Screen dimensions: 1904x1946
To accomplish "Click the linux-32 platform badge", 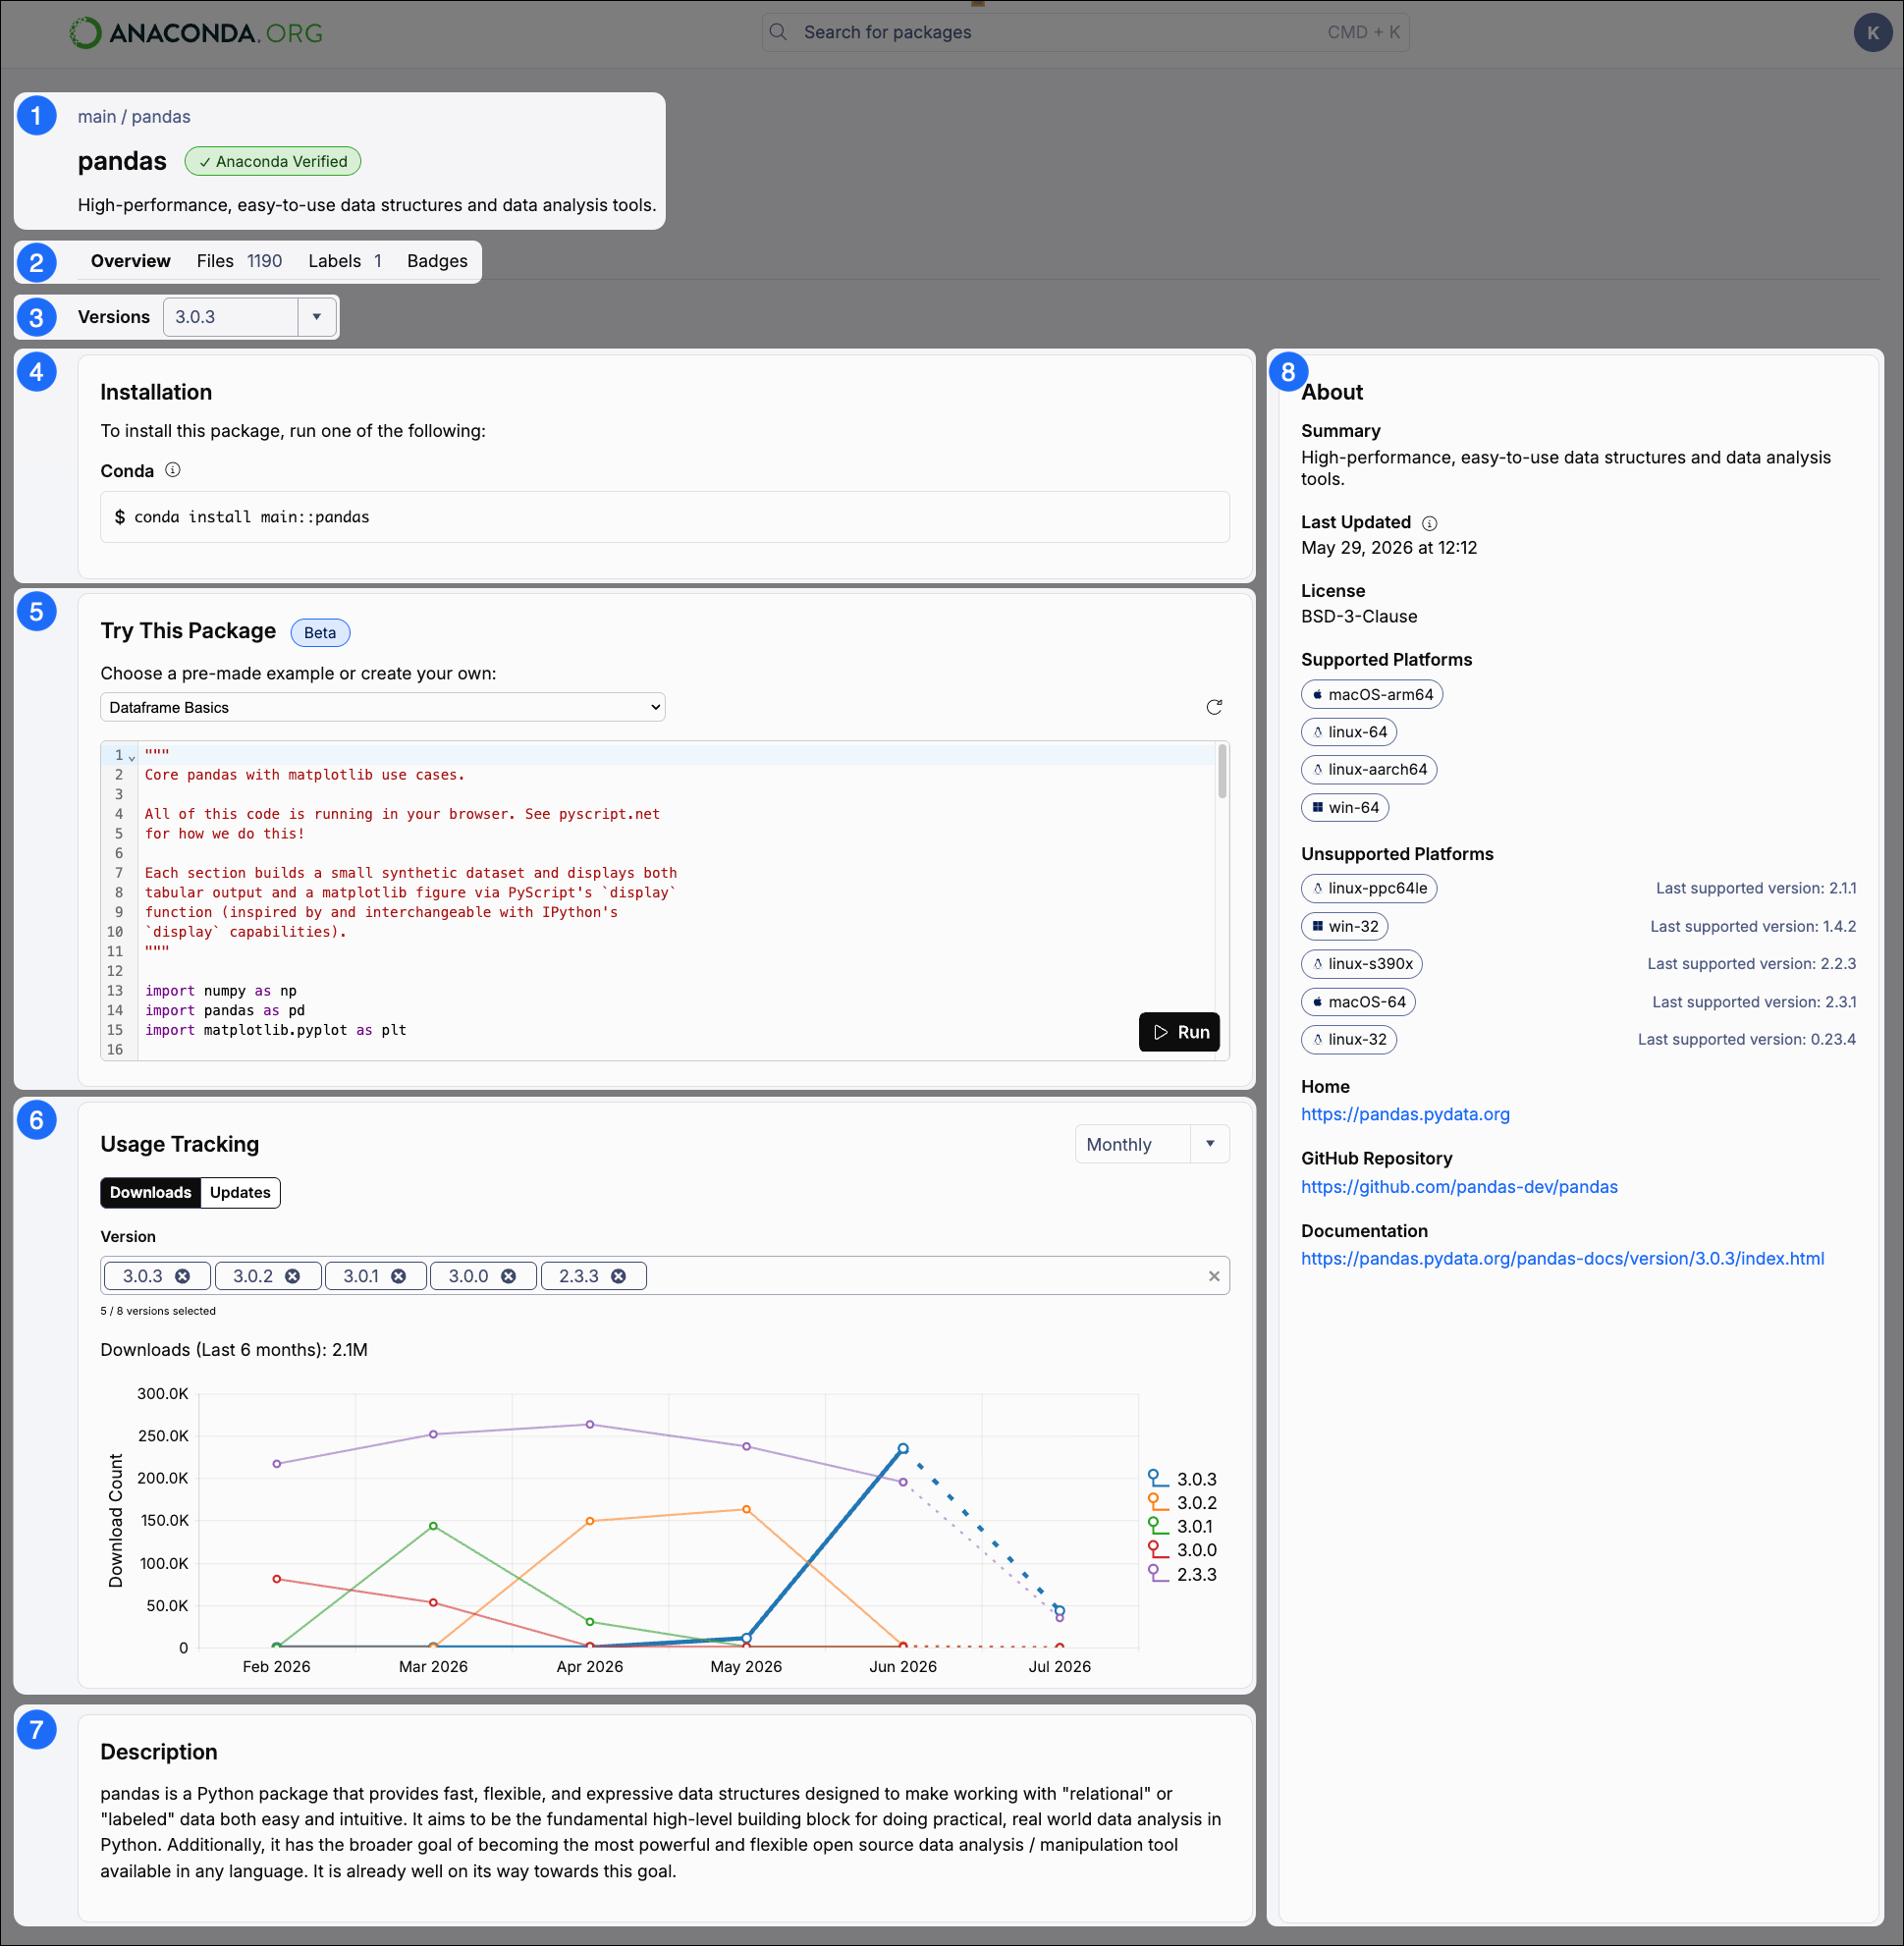I will coord(1348,1039).
